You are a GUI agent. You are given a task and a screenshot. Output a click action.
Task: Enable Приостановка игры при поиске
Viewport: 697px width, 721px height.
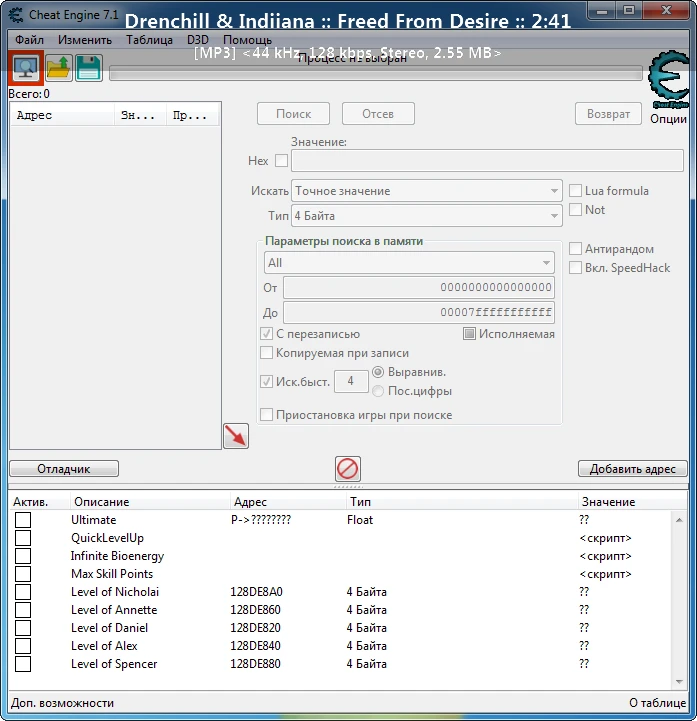(267, 415)
